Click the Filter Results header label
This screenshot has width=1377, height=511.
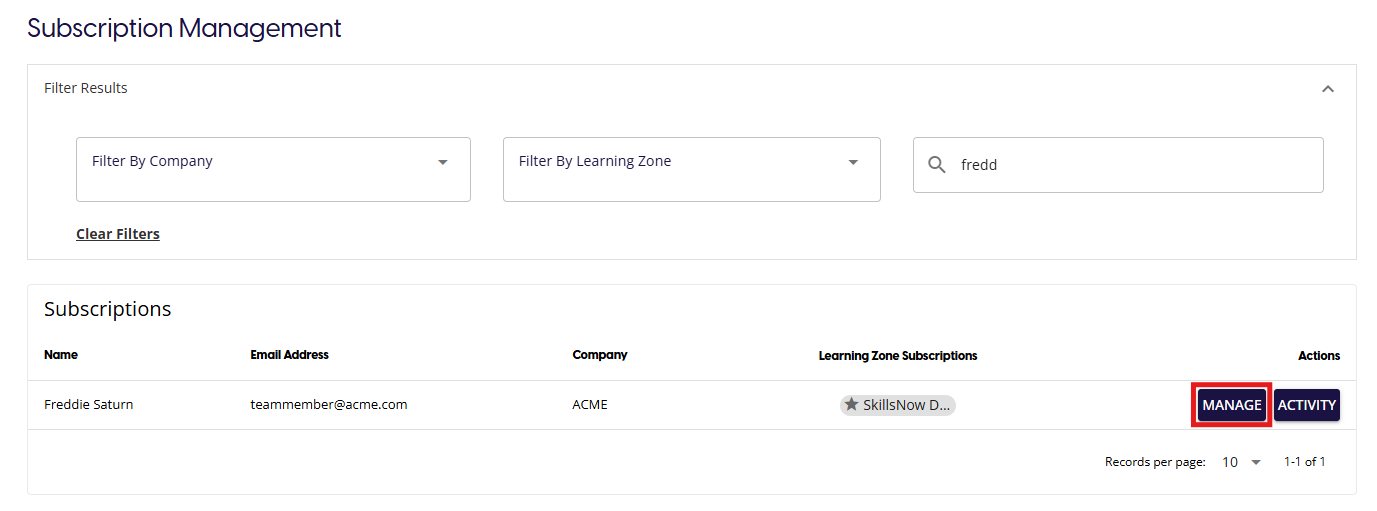tap(86, 88)
